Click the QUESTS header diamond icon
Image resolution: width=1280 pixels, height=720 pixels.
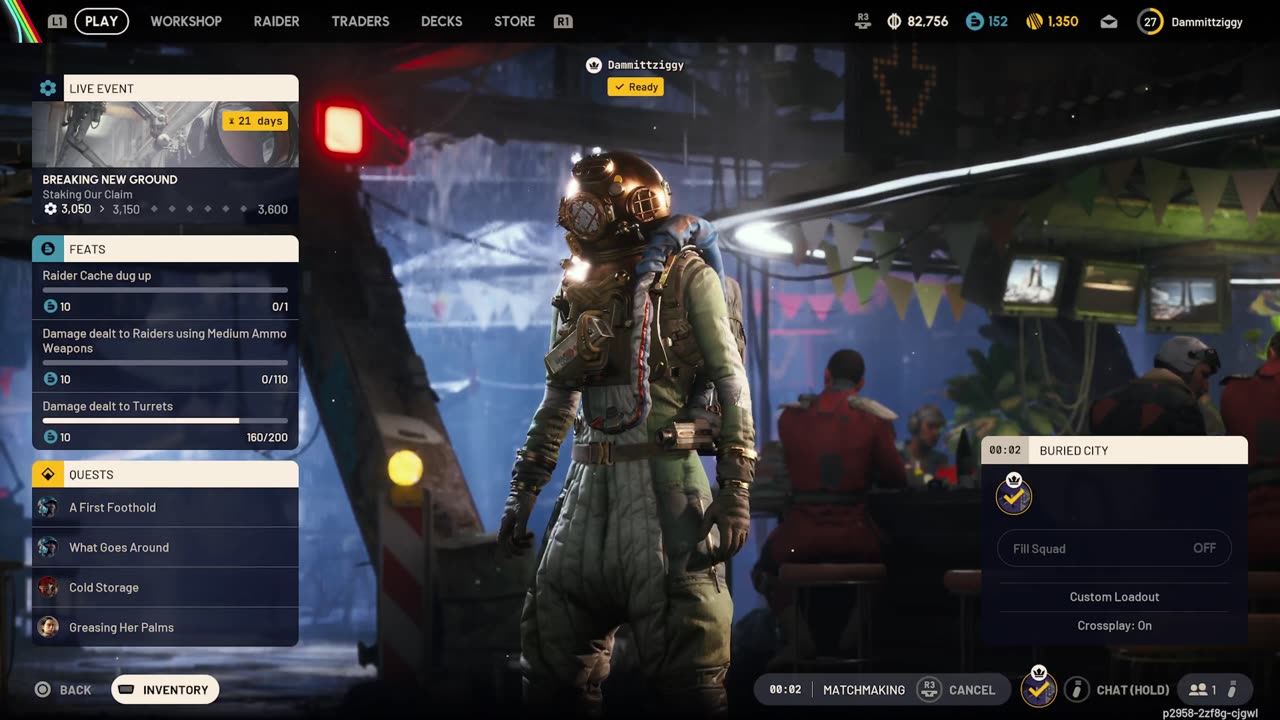(47, 474)
